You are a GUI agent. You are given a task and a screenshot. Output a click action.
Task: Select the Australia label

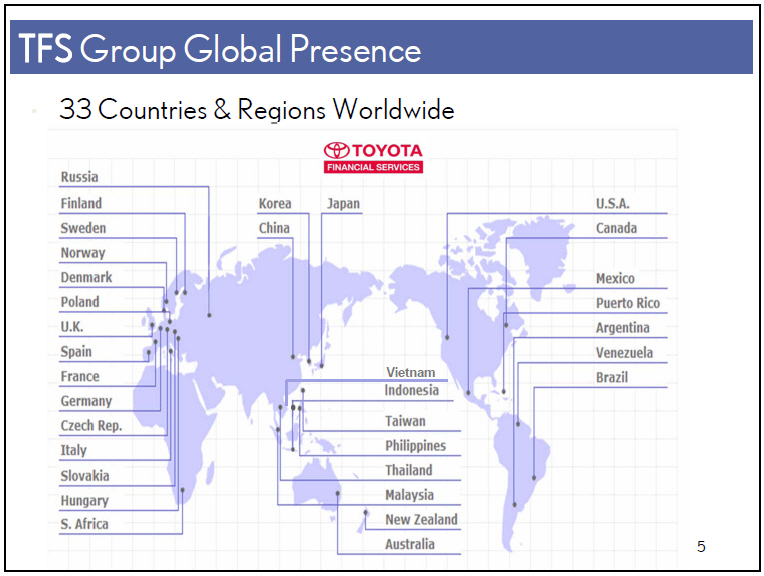(x=410, y=544)
